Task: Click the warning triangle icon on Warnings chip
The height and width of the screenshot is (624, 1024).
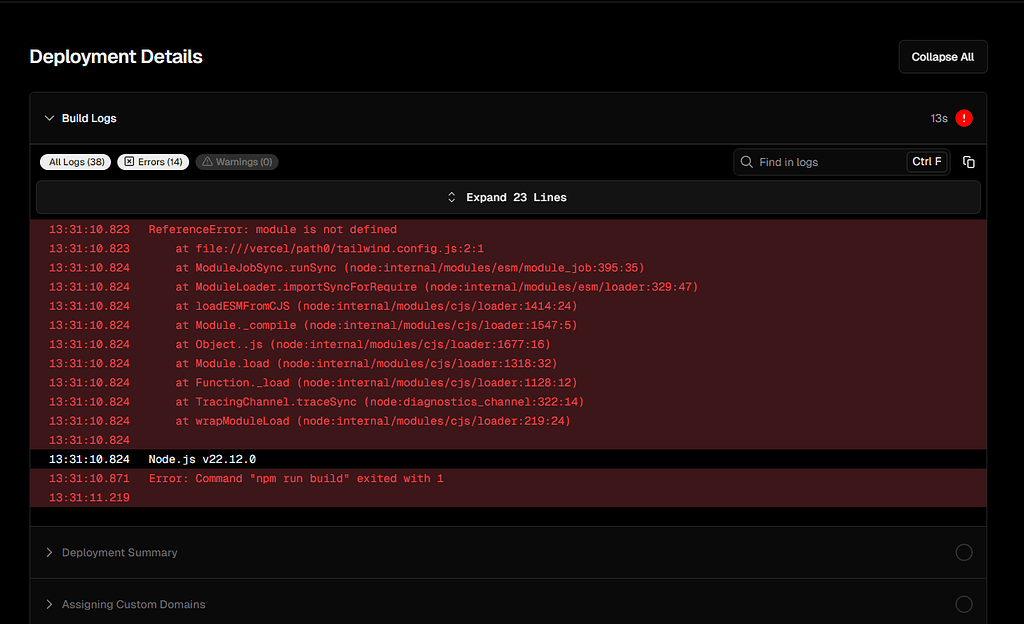Action: tap(207, 161)
